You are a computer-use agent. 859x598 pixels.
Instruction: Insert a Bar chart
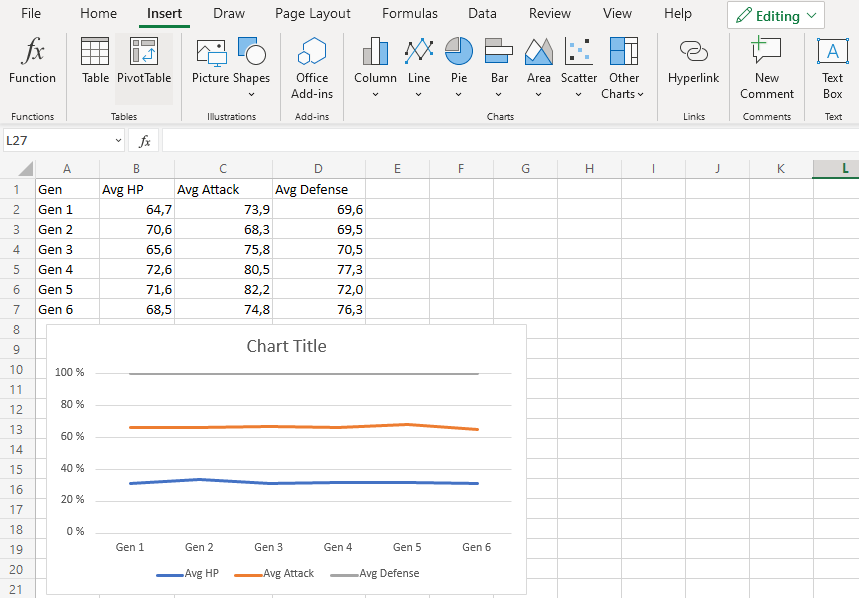click(498, 66)
